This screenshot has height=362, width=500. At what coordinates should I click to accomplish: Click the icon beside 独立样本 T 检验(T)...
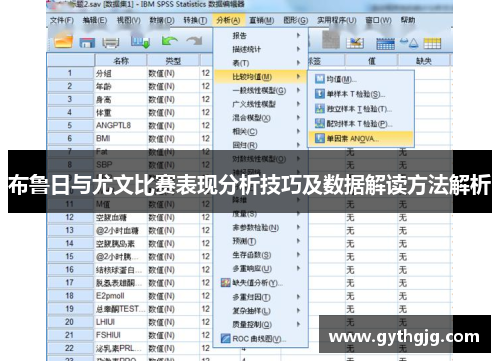[x=320, y=109]
